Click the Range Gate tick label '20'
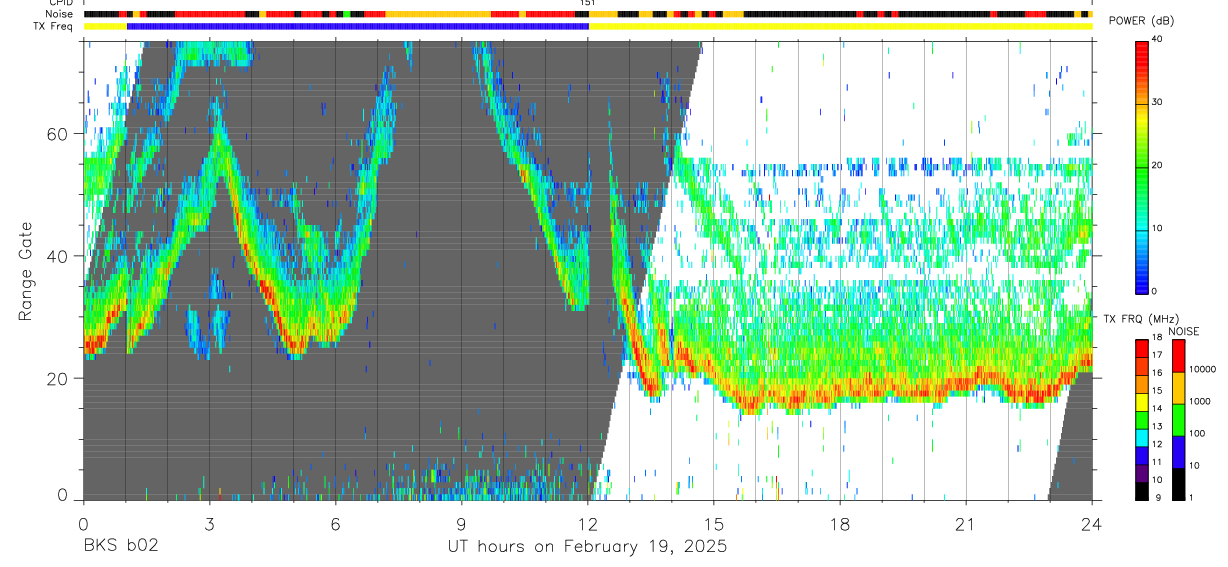Screen dimensions: 1228x567 pyautogui.click(x=57, y=378)
